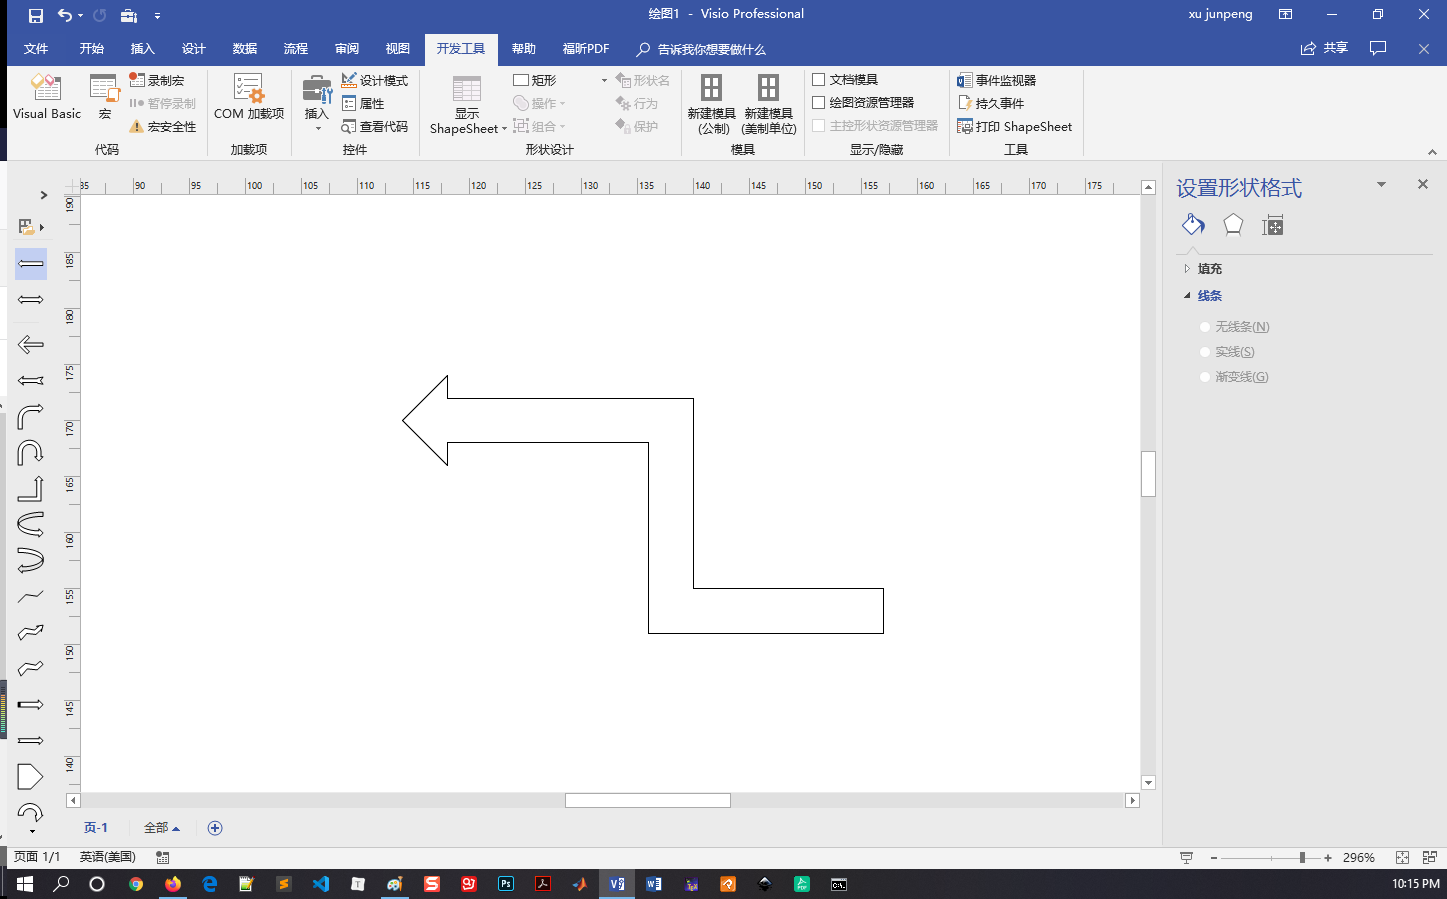
Task: Click macro recording icon in status bar
Action: tap(163, 857)
